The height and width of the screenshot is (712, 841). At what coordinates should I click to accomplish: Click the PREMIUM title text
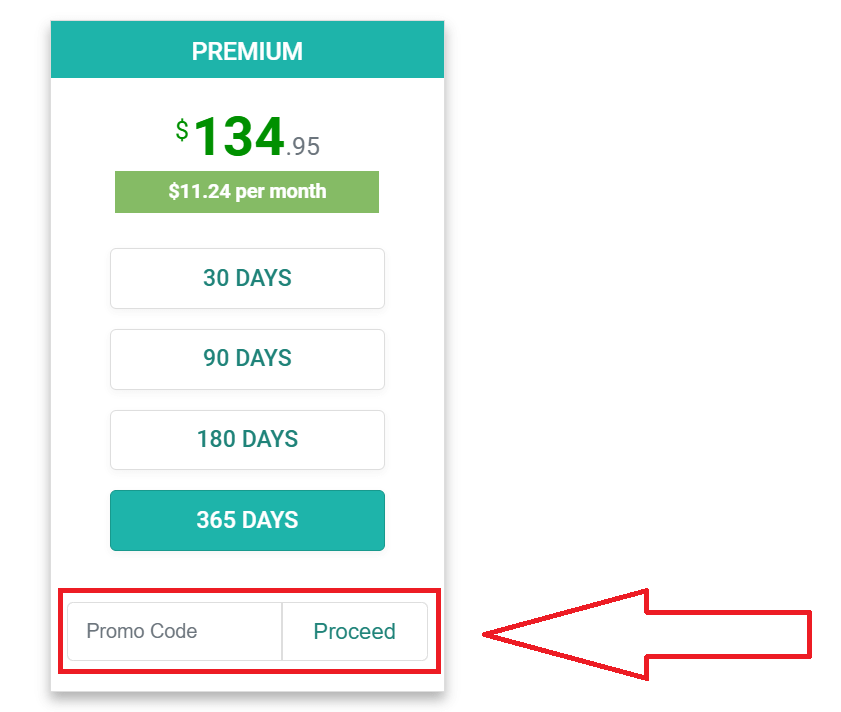pyautogui.click(x=247, y=51)
